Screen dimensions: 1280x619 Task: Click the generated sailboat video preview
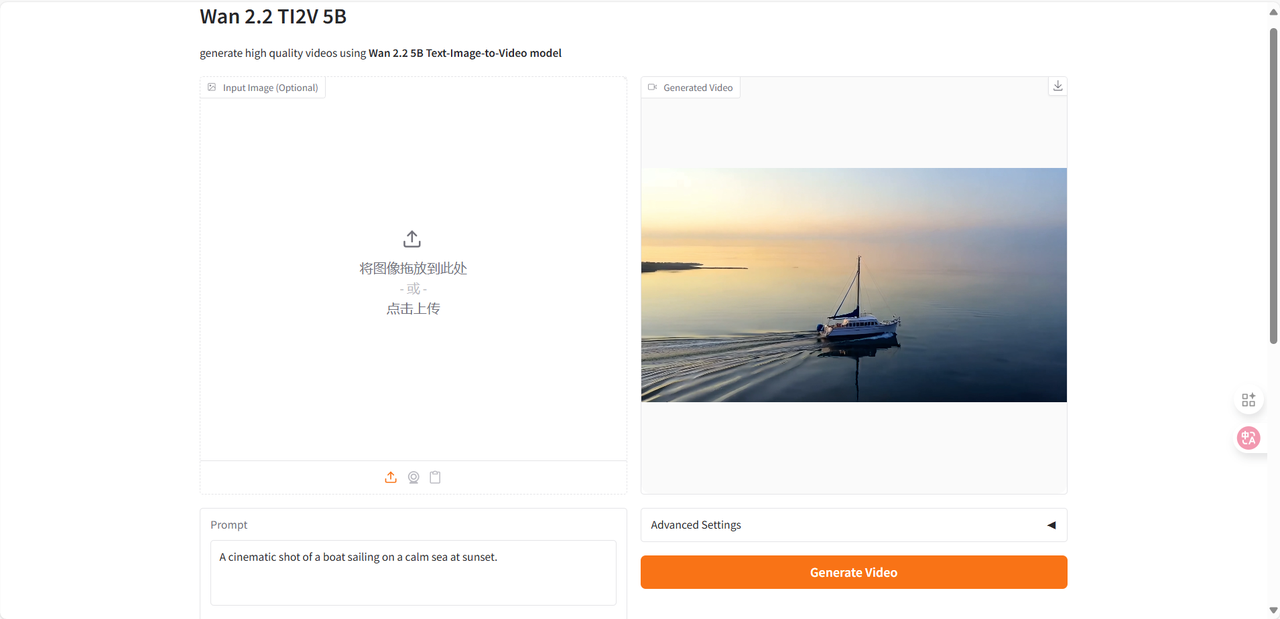[x=853, y=285]
